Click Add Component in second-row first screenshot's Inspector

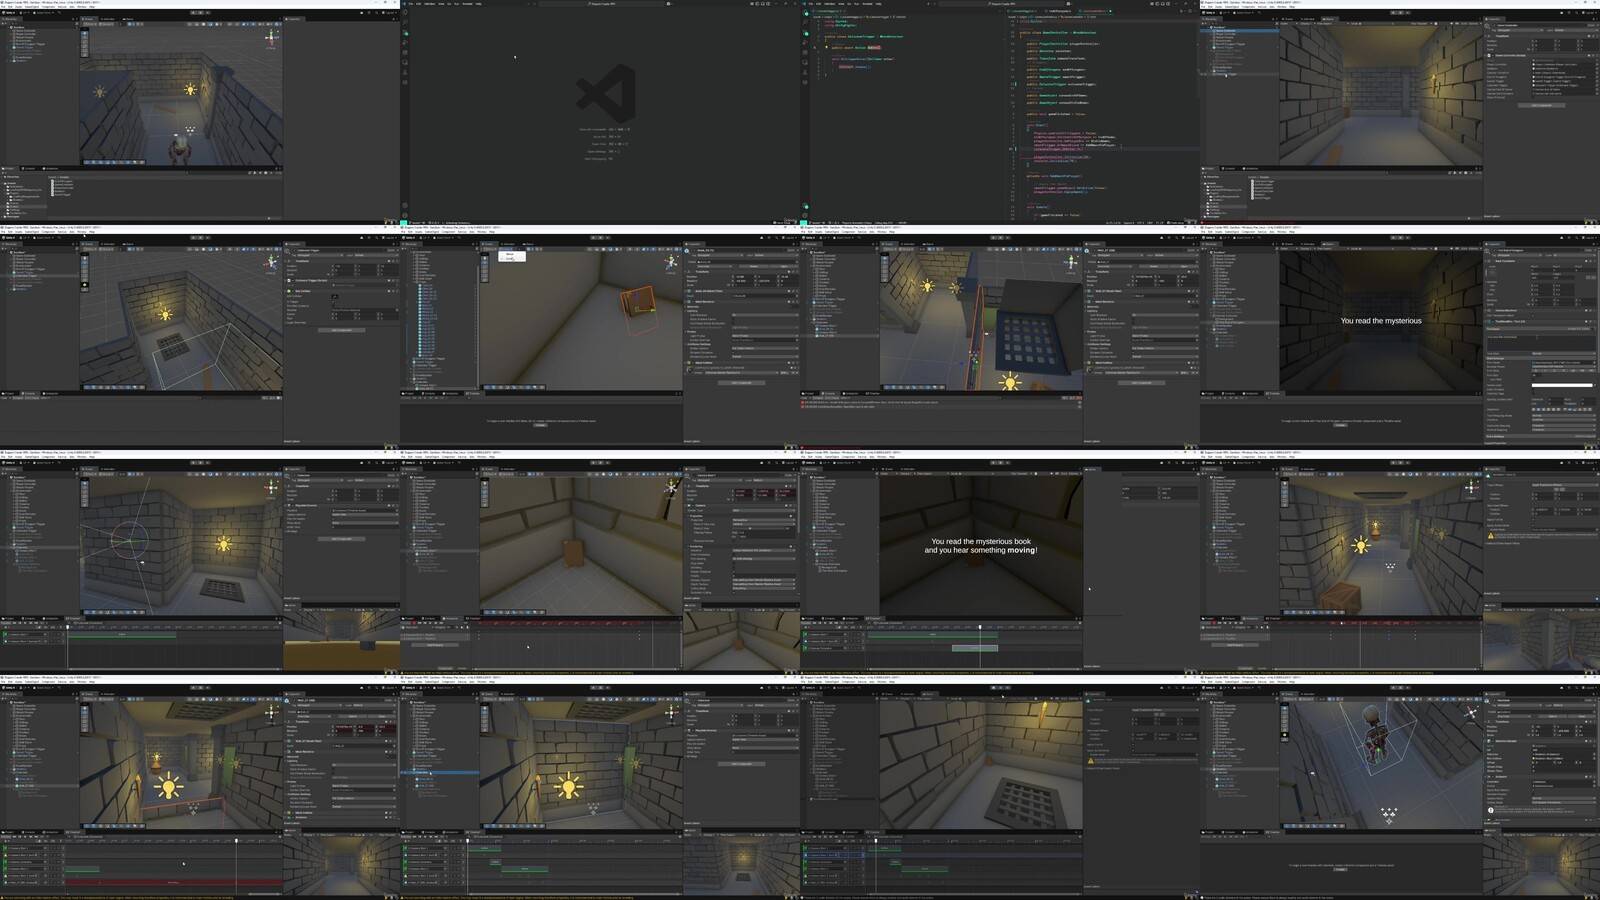tap(341, 330)
